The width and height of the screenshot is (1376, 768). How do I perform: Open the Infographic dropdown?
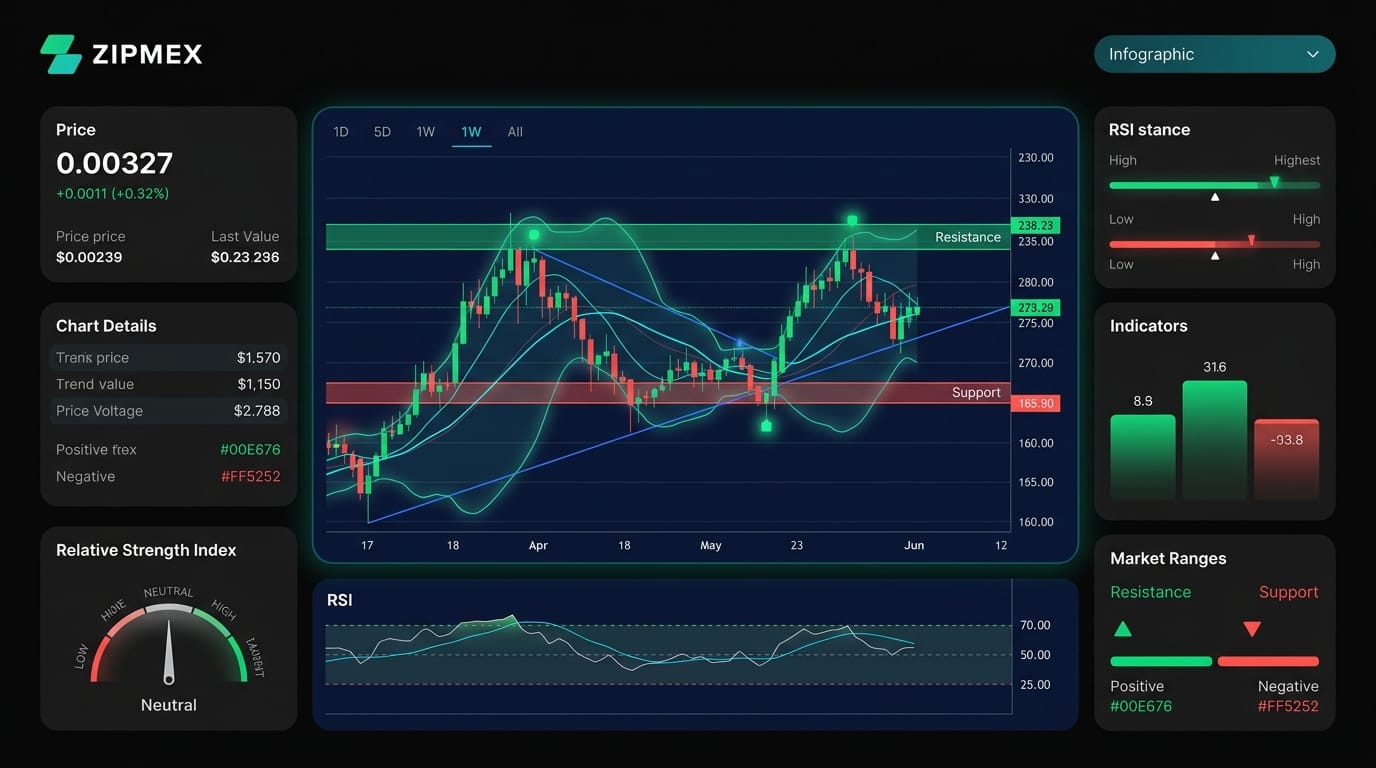(1214, 54)
